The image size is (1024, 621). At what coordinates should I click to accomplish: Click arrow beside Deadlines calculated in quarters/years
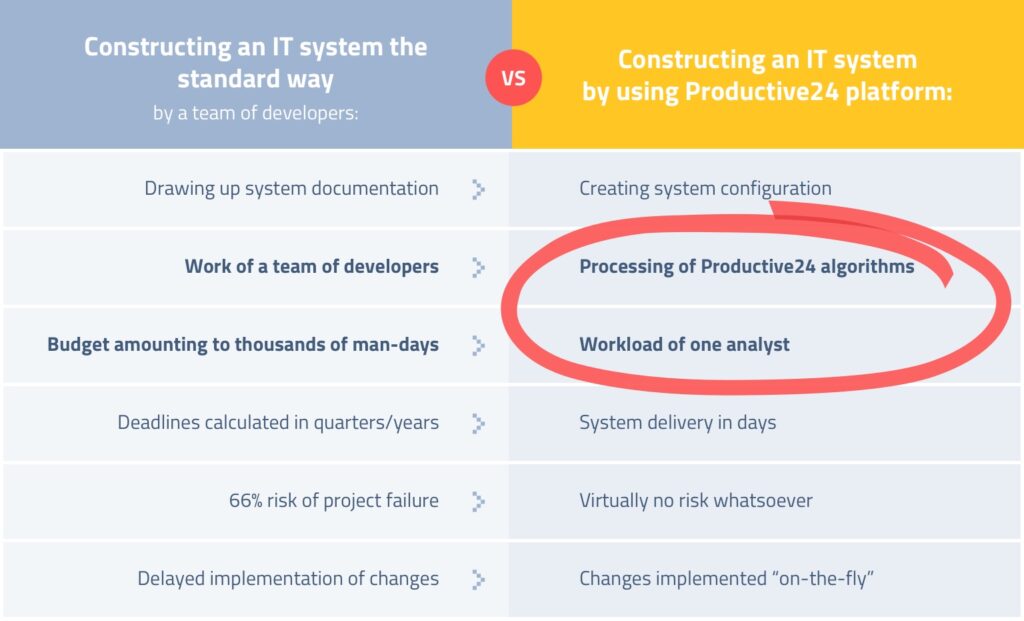(x=479, y=424)
